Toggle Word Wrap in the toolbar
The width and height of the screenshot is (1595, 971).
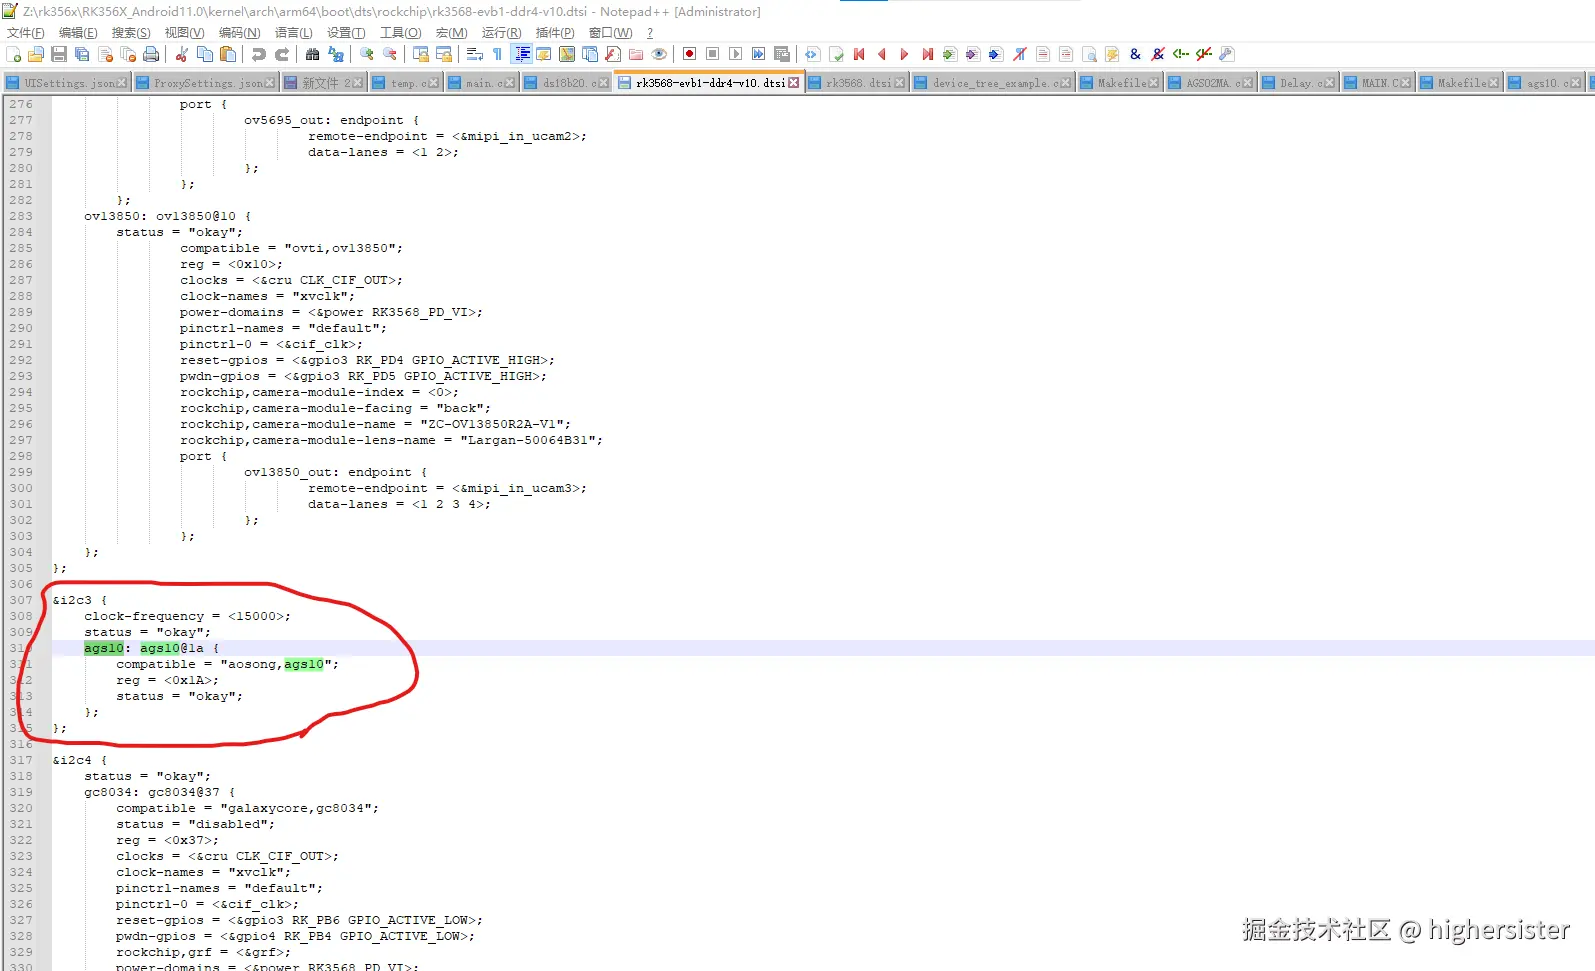(x=475, y=54)
